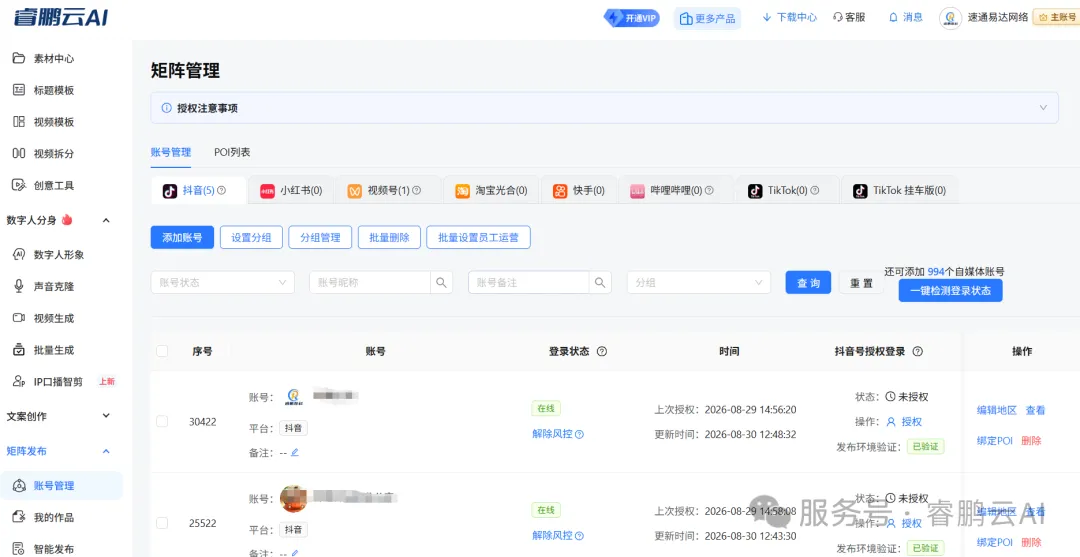The image size is (1080, 557).
Task: Click help icon next to 登录状态 header
Action: tap(601, 351)
